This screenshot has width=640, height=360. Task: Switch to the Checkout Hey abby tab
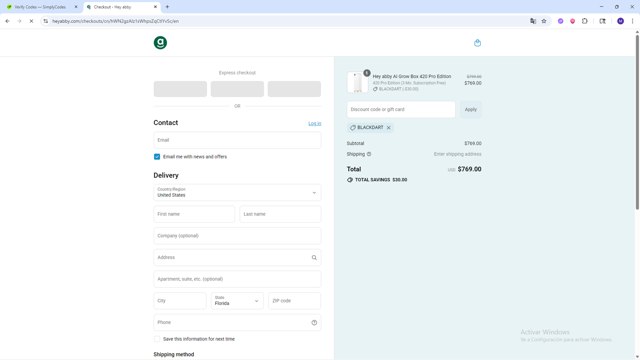pos(121,7)
